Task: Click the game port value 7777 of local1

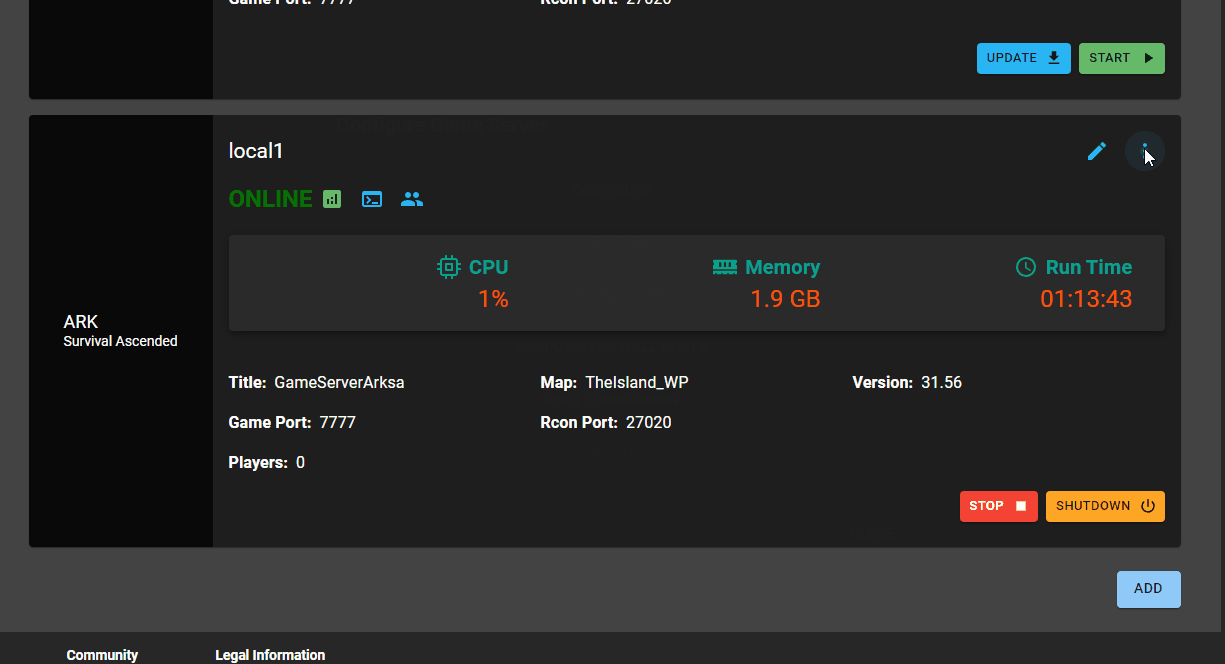Action: tap(338, 422)
